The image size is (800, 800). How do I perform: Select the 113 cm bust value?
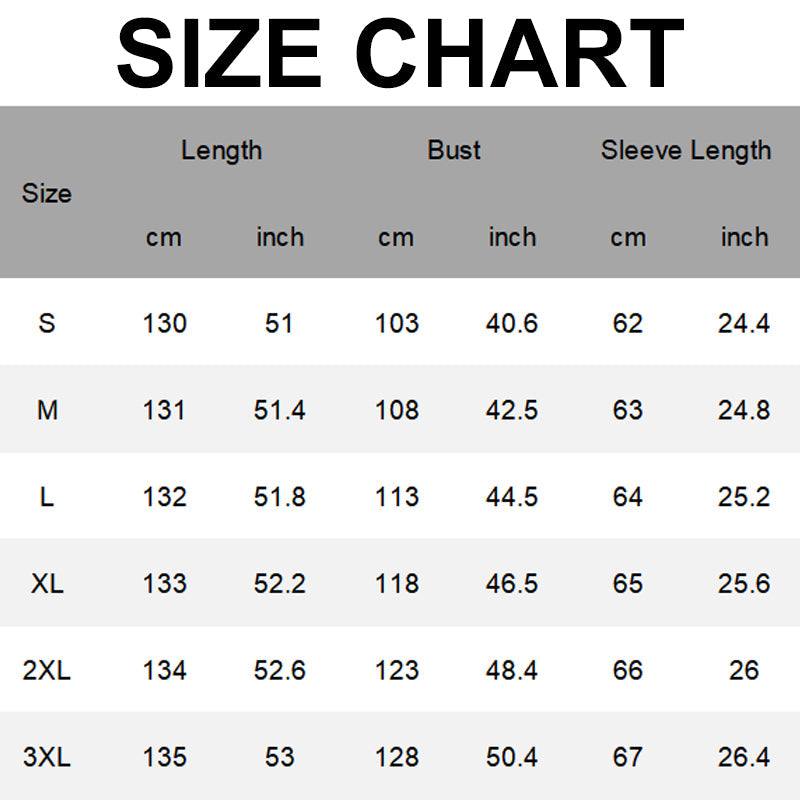pos(396,497)
